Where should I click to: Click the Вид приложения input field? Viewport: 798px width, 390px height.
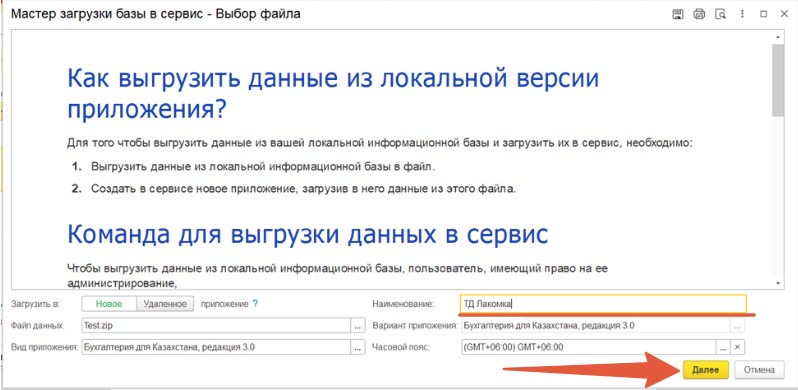[216, 347]
